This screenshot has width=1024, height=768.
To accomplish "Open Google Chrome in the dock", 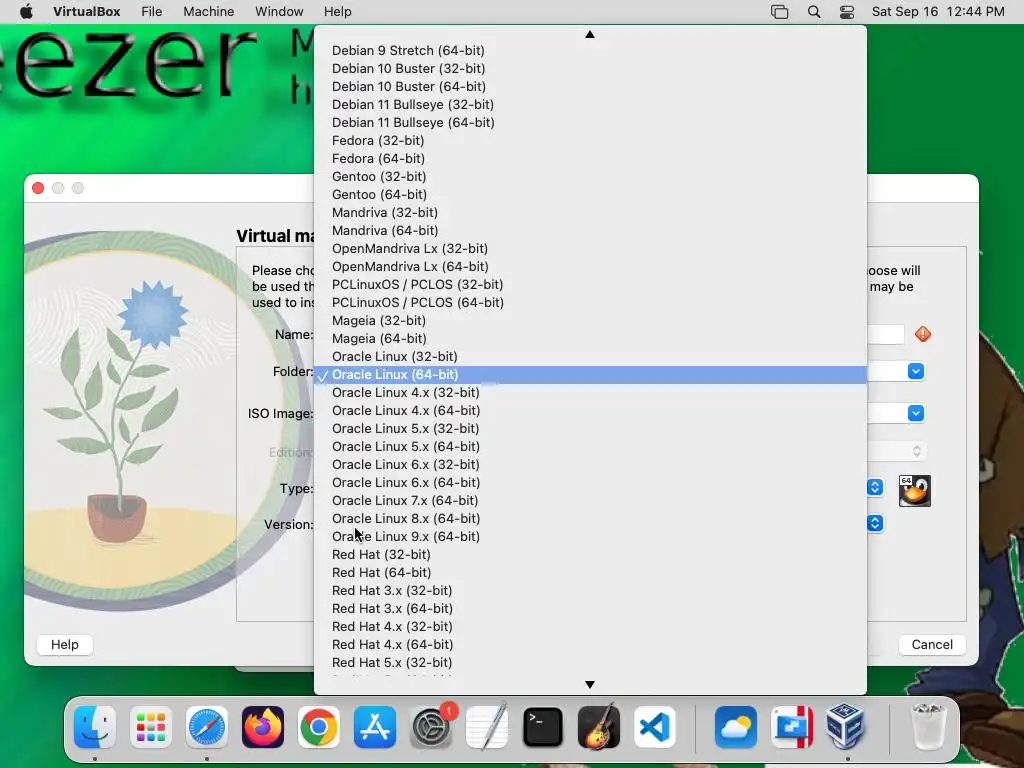I will [319, 727].
